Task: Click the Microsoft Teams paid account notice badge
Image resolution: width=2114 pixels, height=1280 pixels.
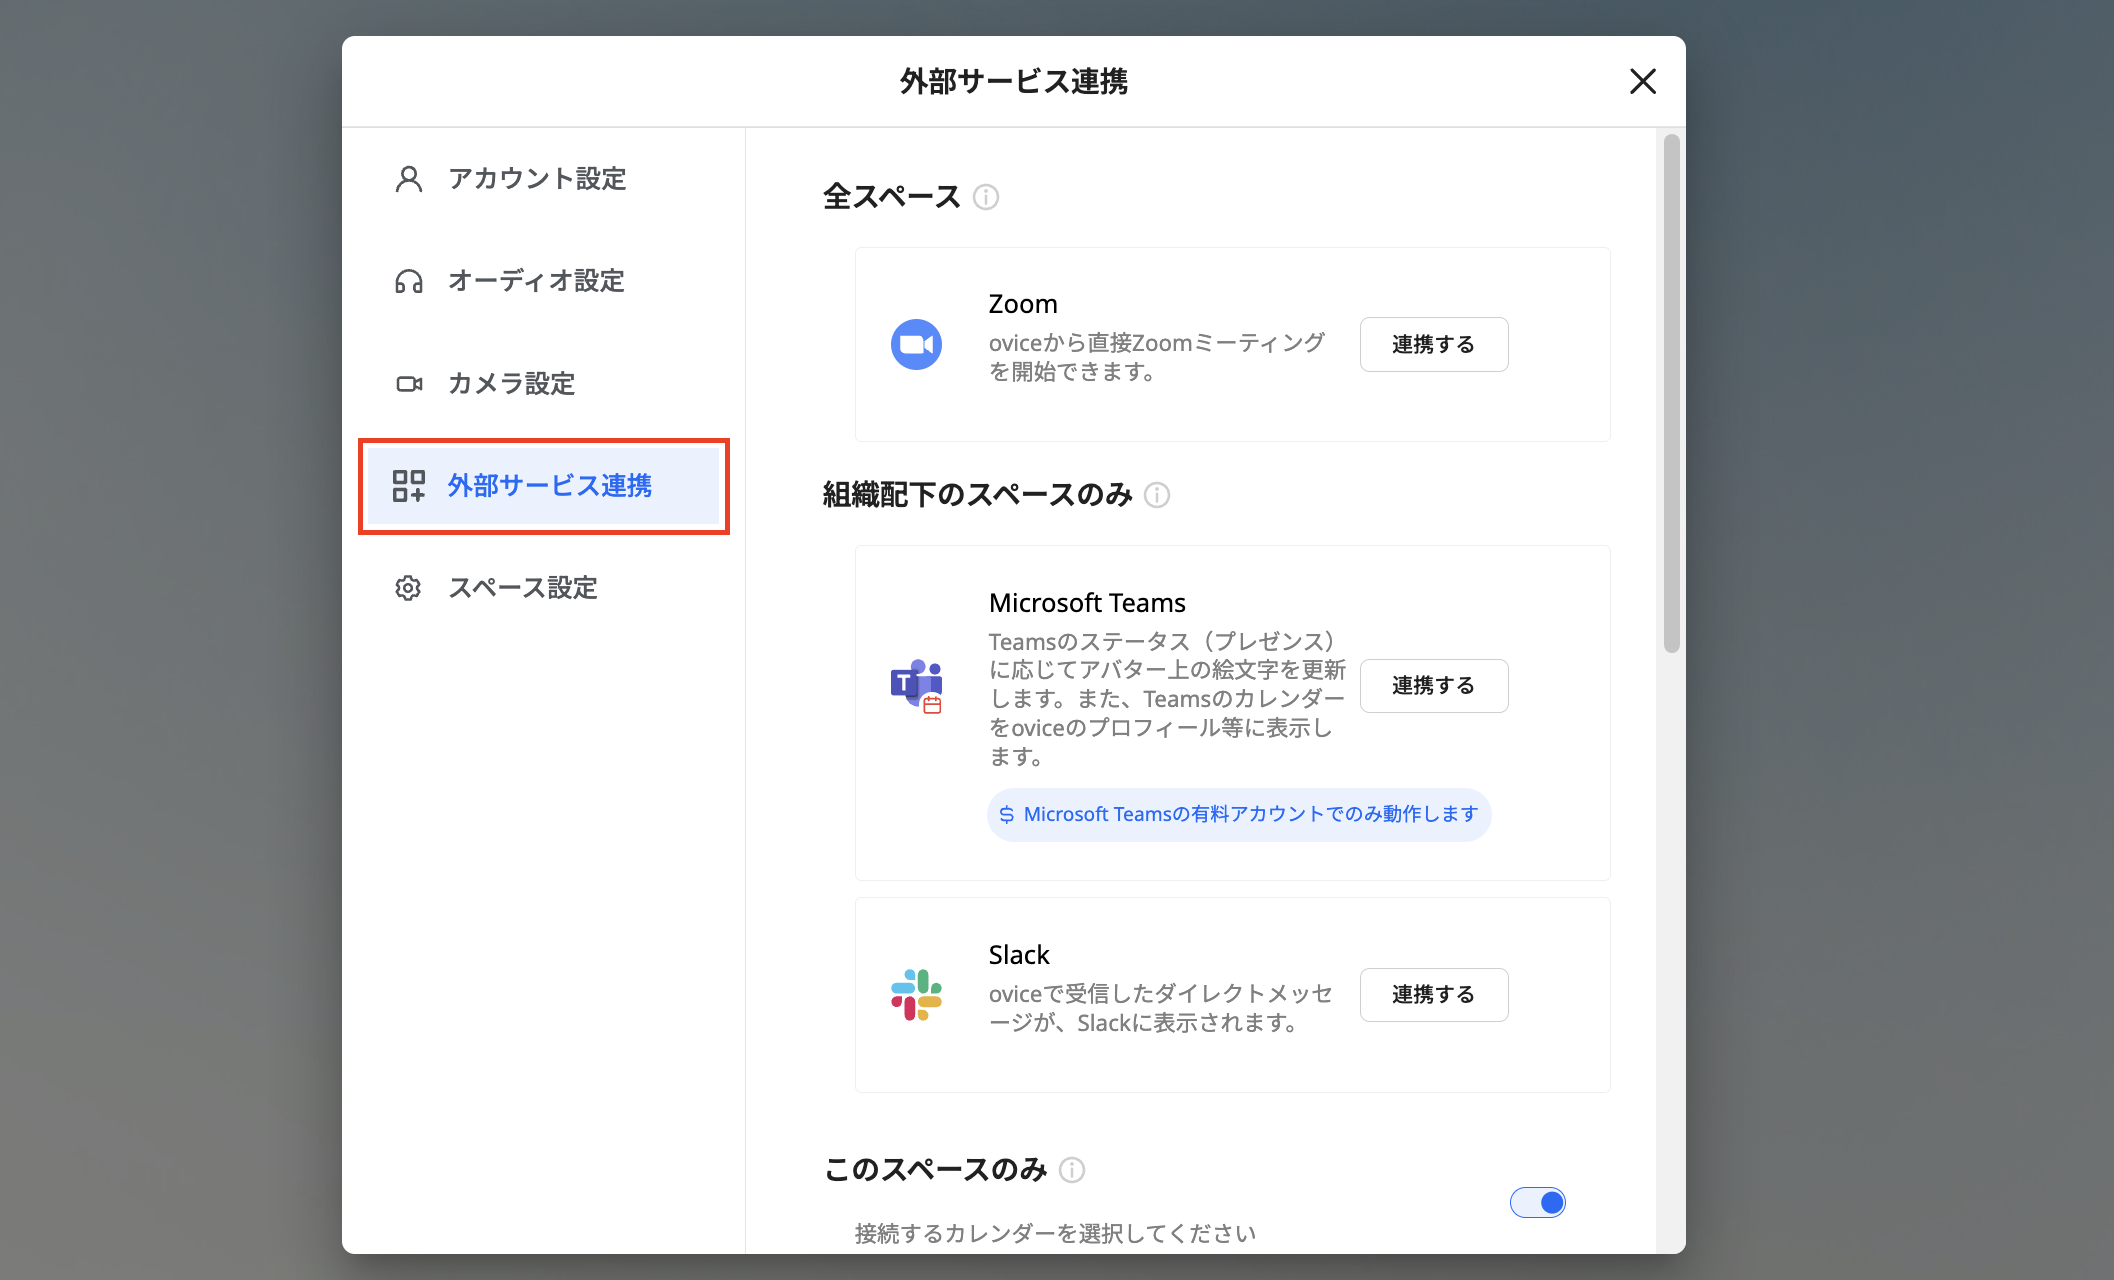Action: (1239, 815)
